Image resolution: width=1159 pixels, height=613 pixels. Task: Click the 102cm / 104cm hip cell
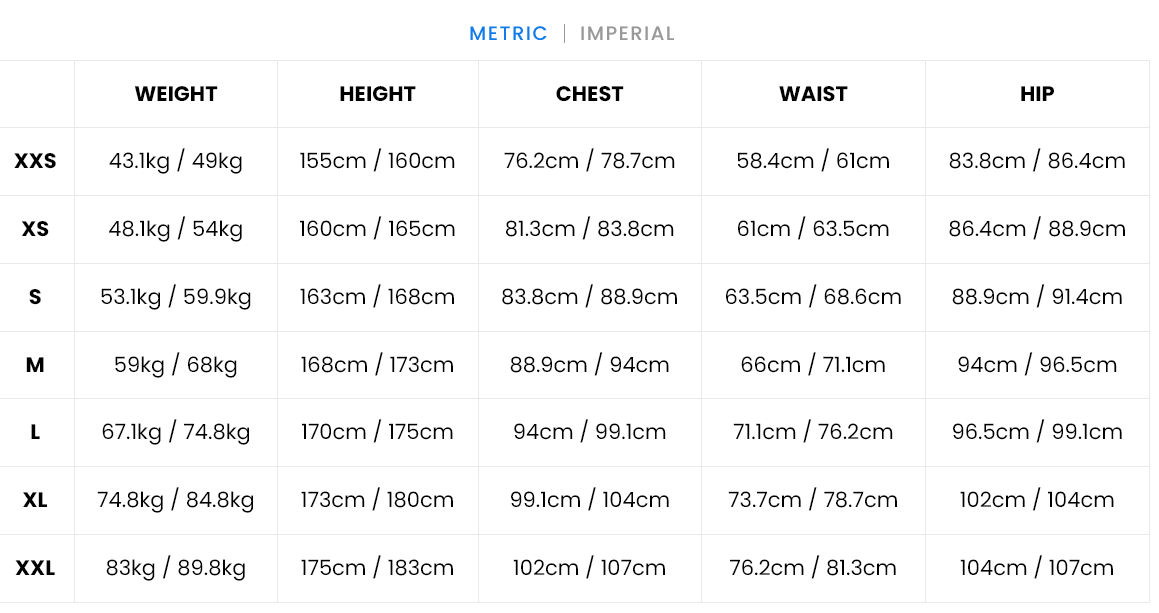tap(1037, 500)
